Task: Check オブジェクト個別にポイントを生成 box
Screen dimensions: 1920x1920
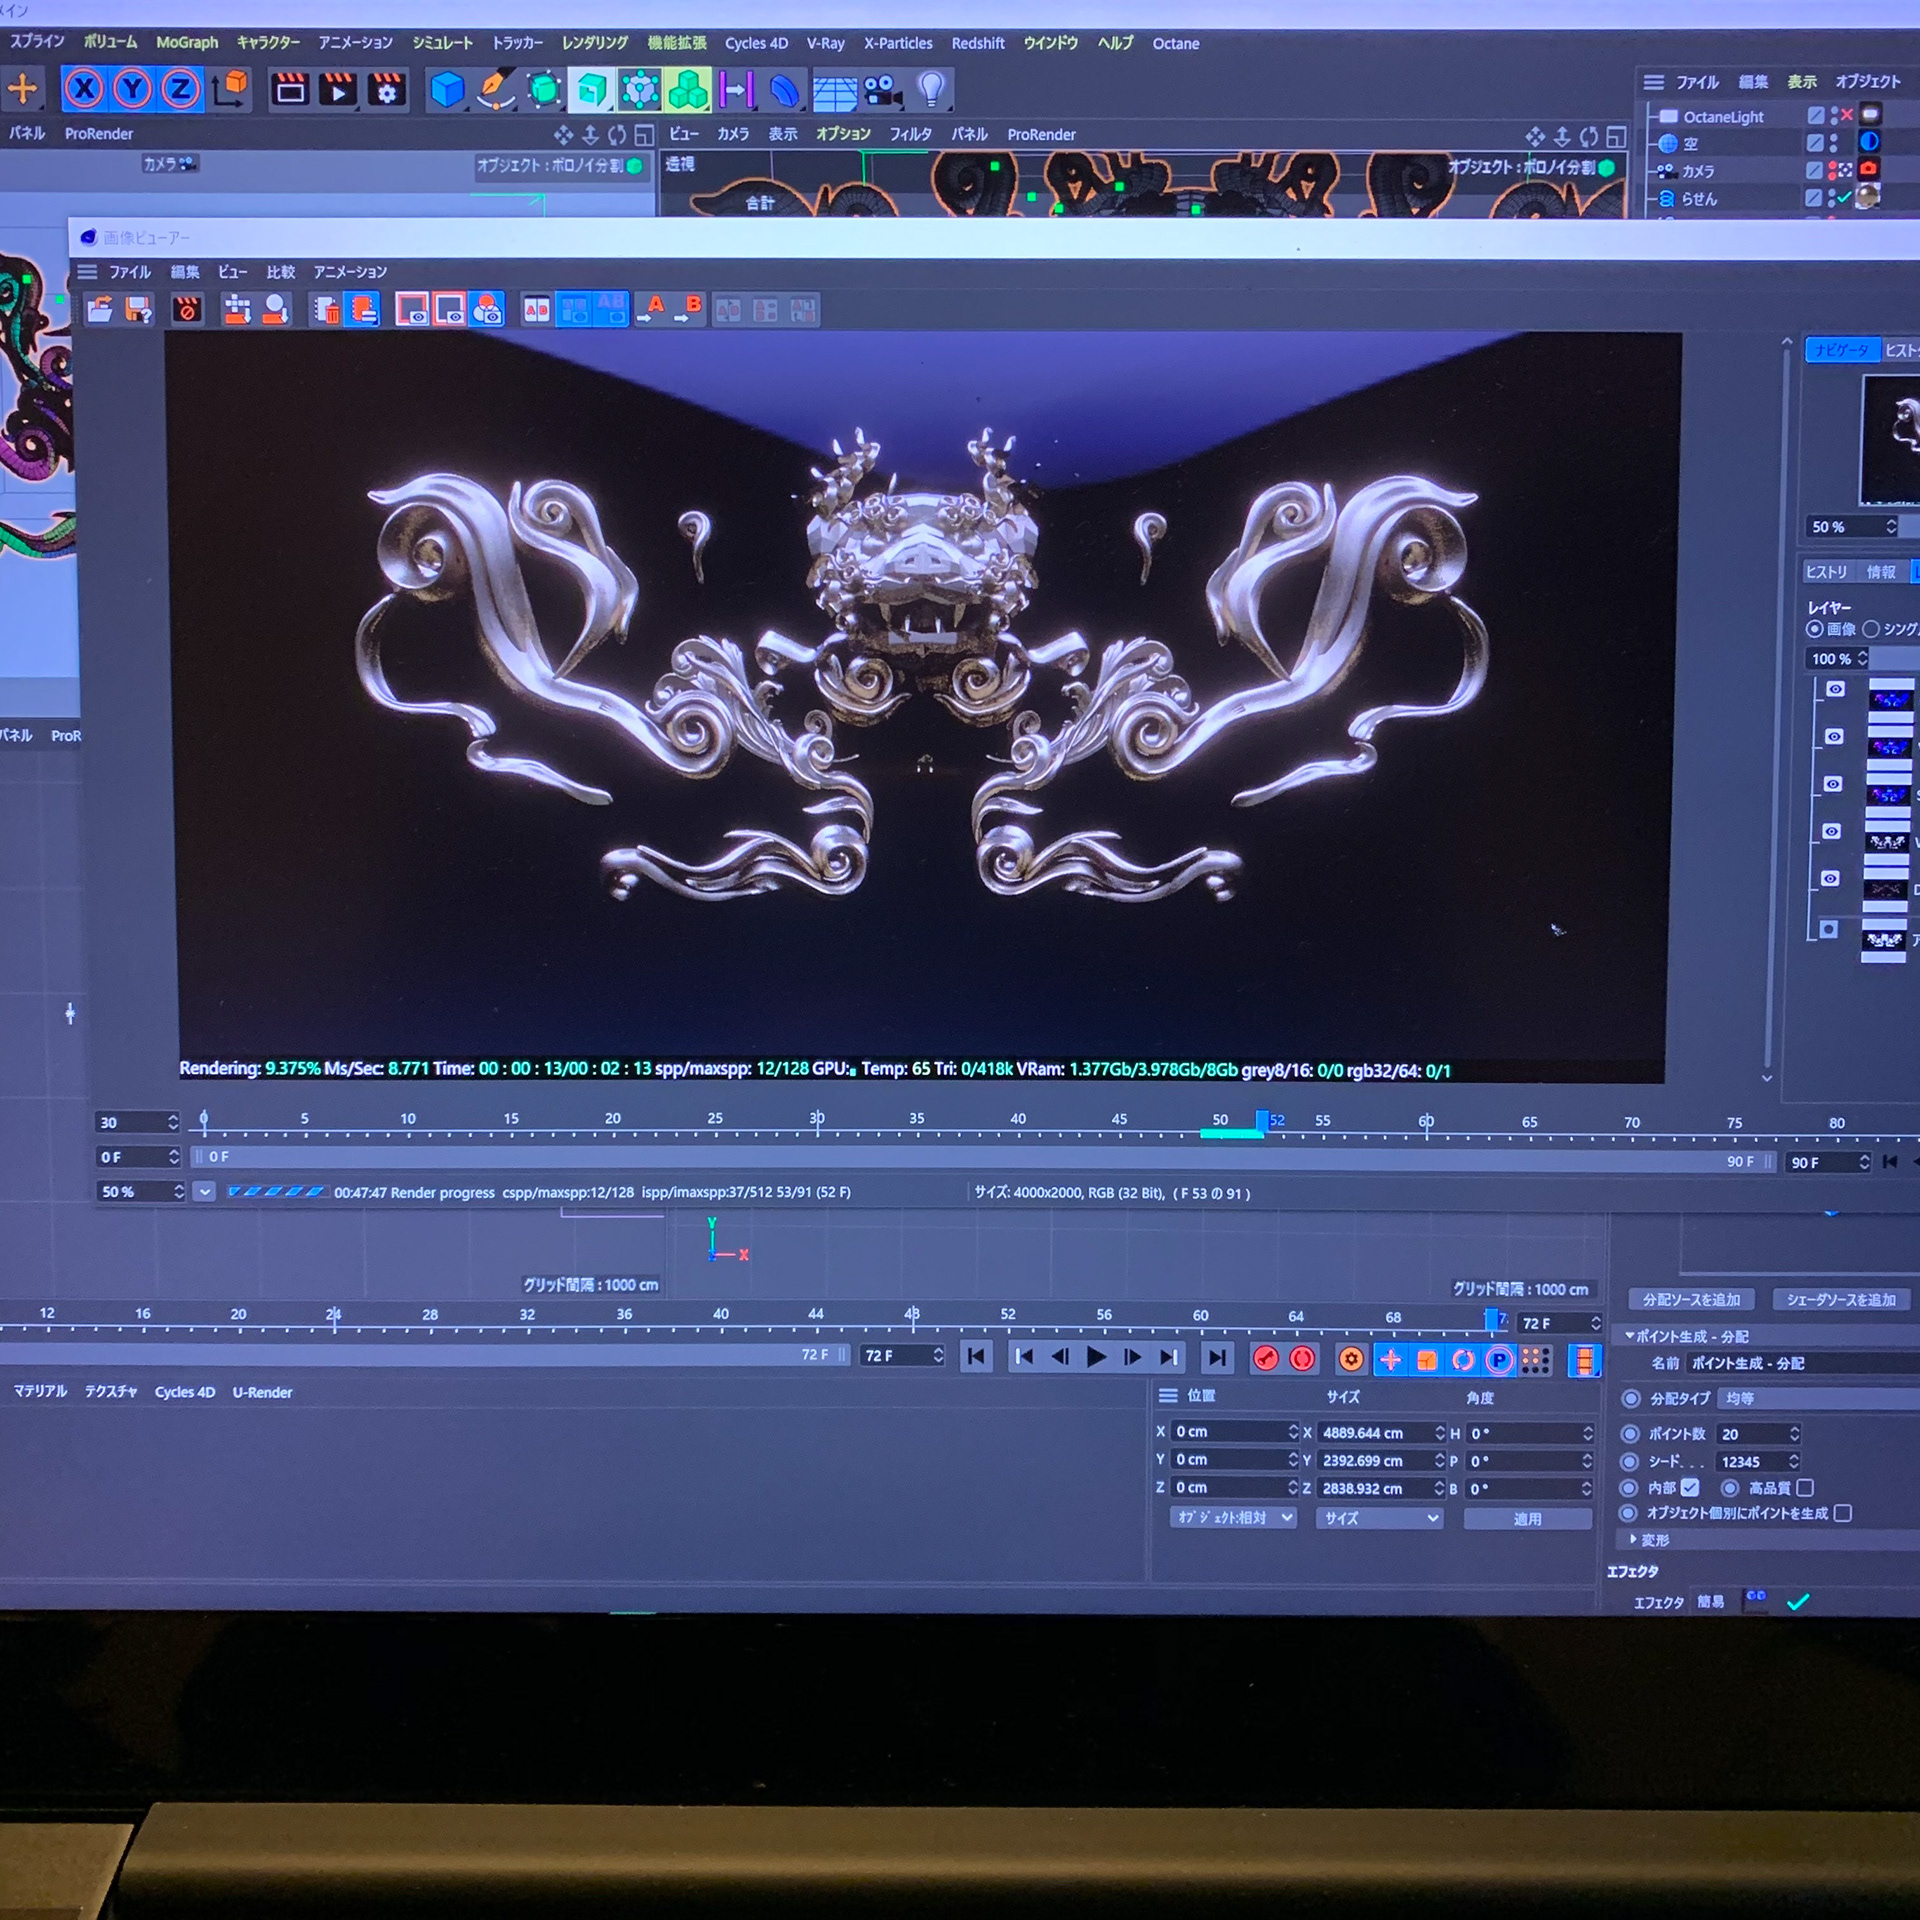Action: [1843, 1513]
